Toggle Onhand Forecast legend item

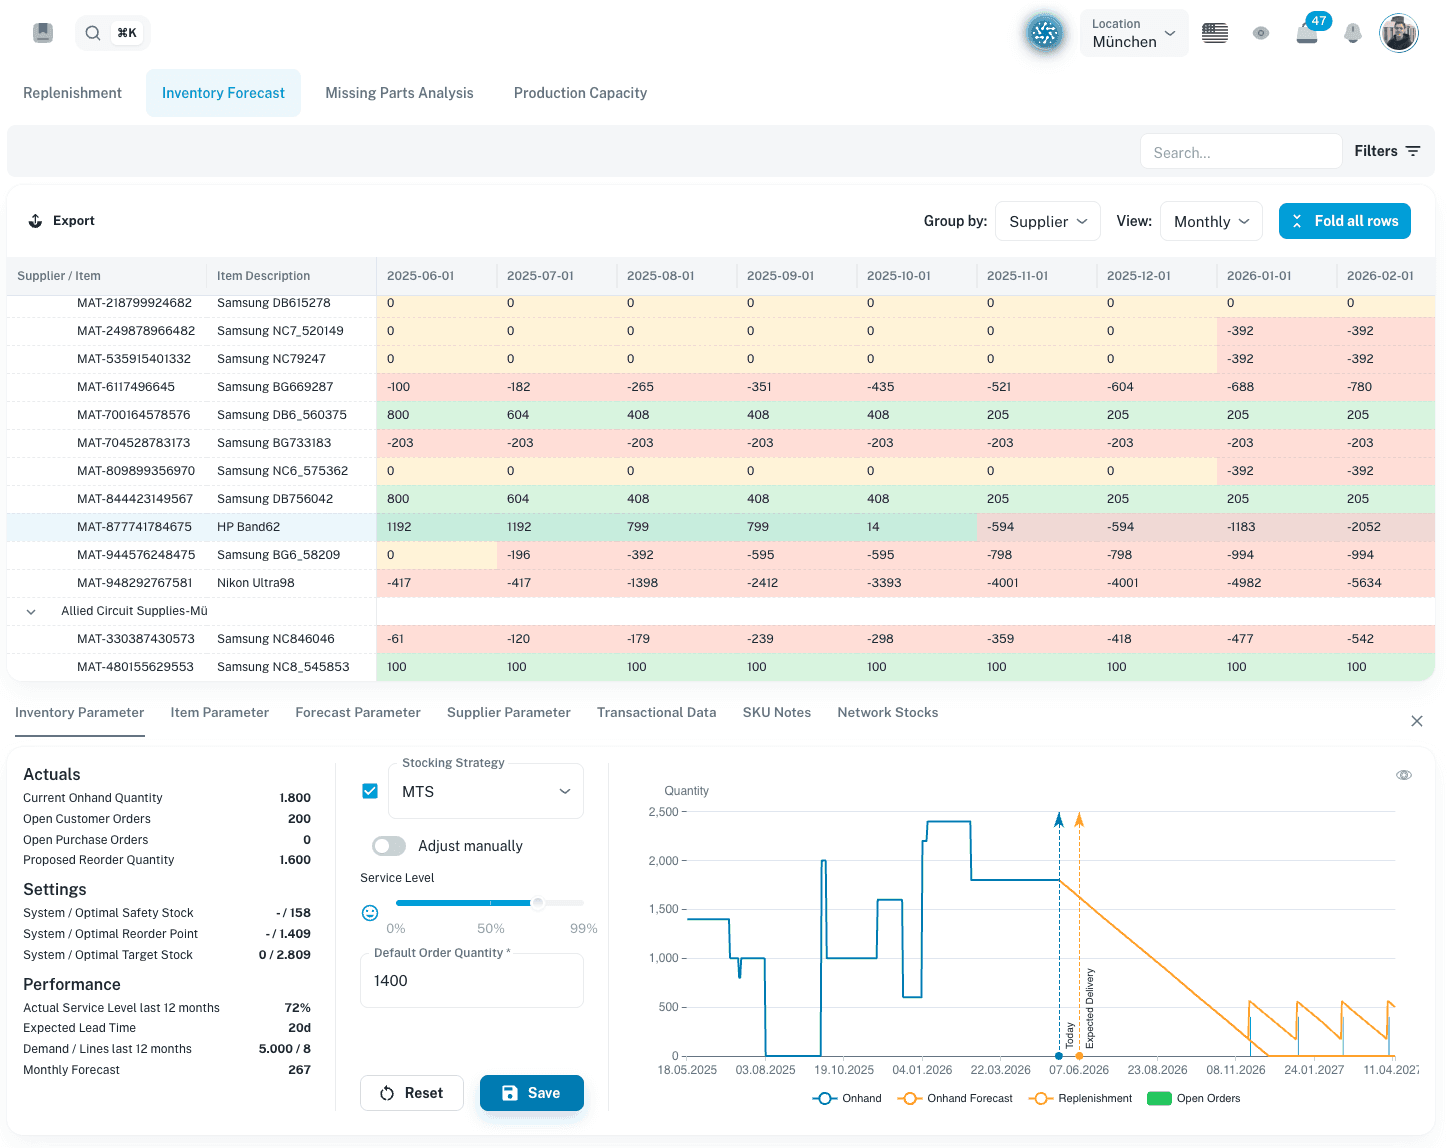pos(956,1098)
